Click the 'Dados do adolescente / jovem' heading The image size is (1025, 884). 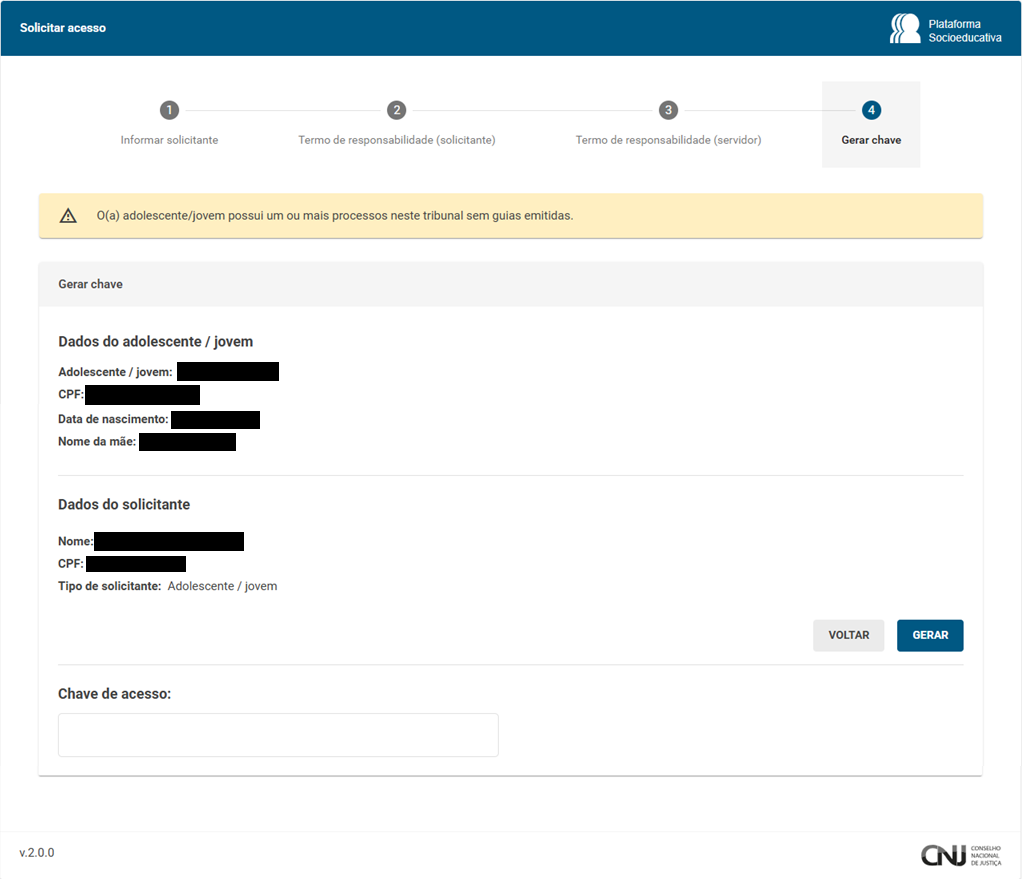155,342
